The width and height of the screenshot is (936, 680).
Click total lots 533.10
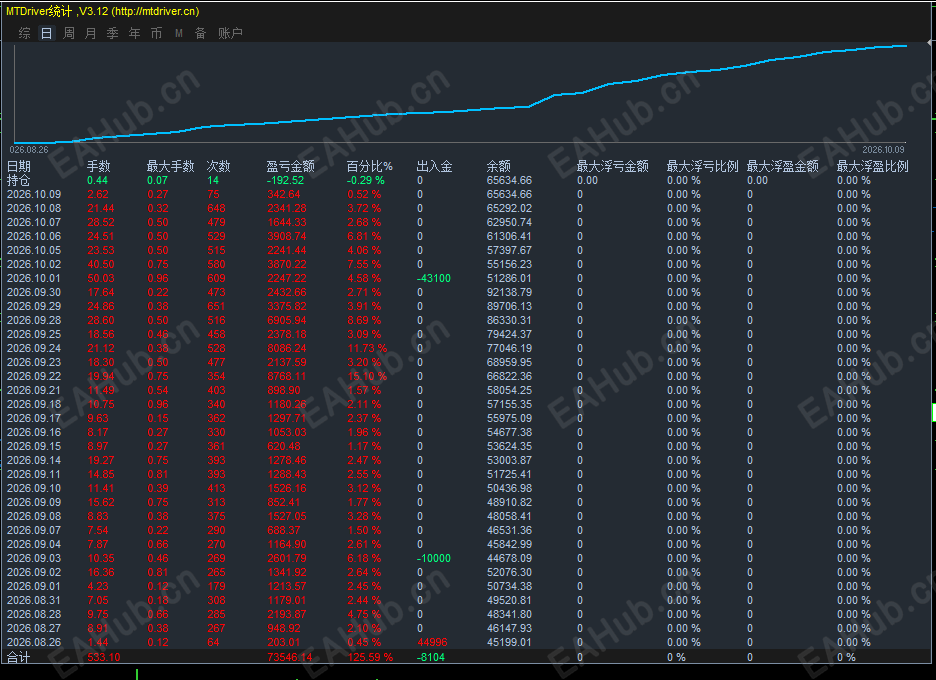coord(103,657)
